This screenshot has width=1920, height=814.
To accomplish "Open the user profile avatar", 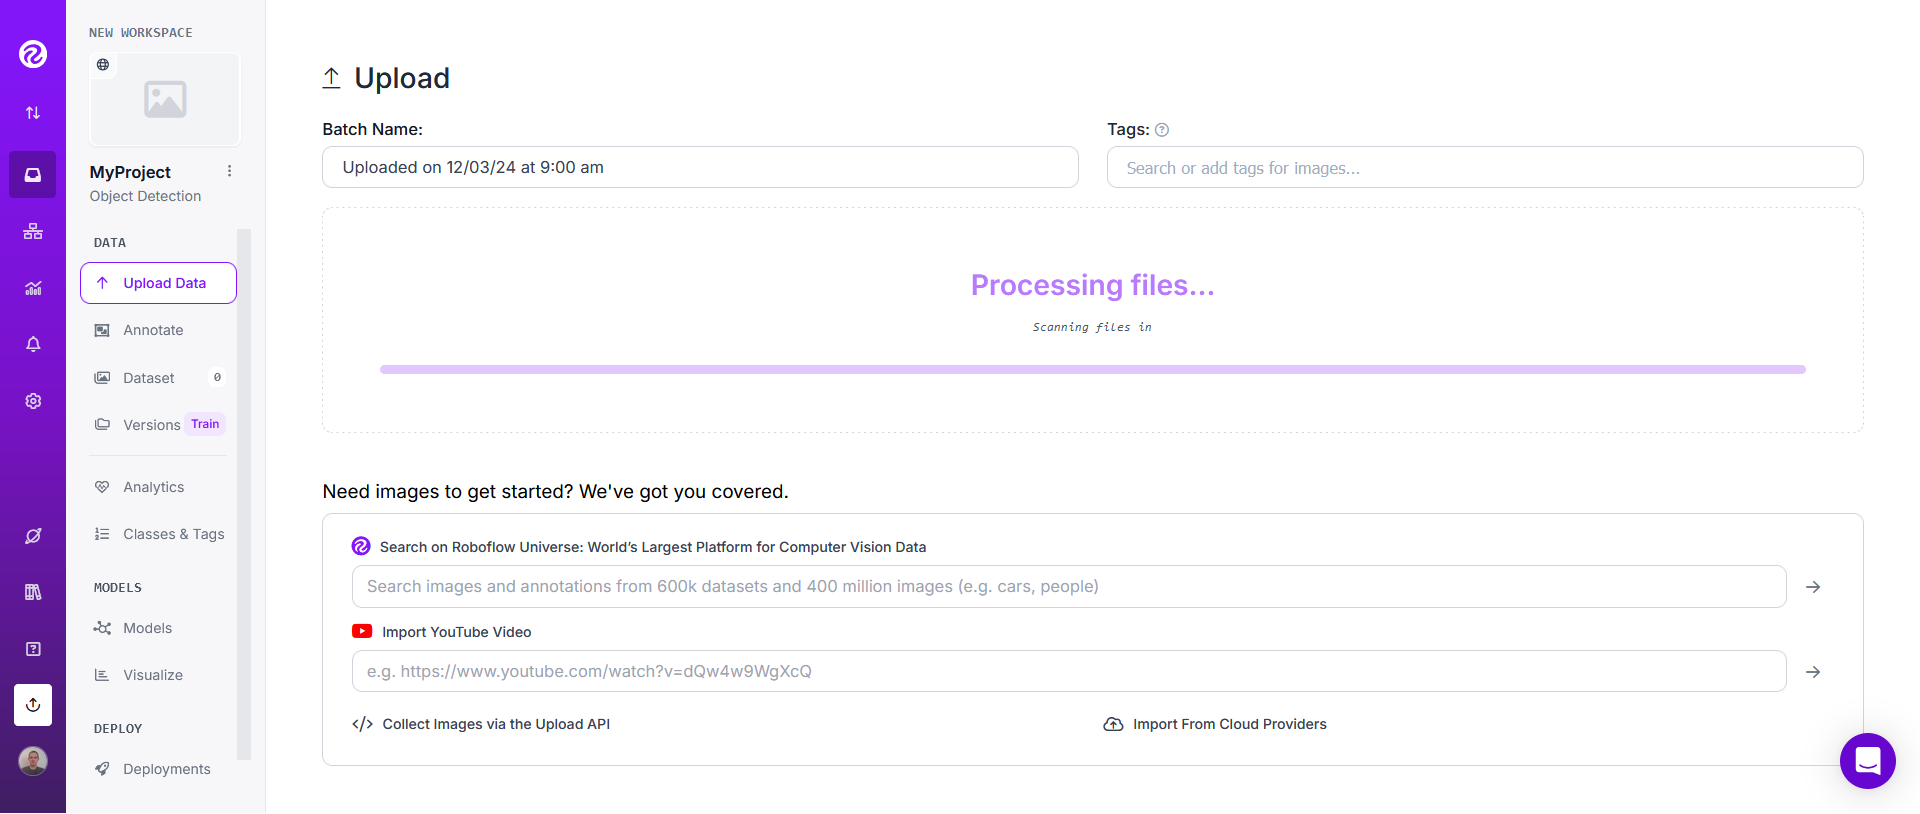I will click(33, 762).
